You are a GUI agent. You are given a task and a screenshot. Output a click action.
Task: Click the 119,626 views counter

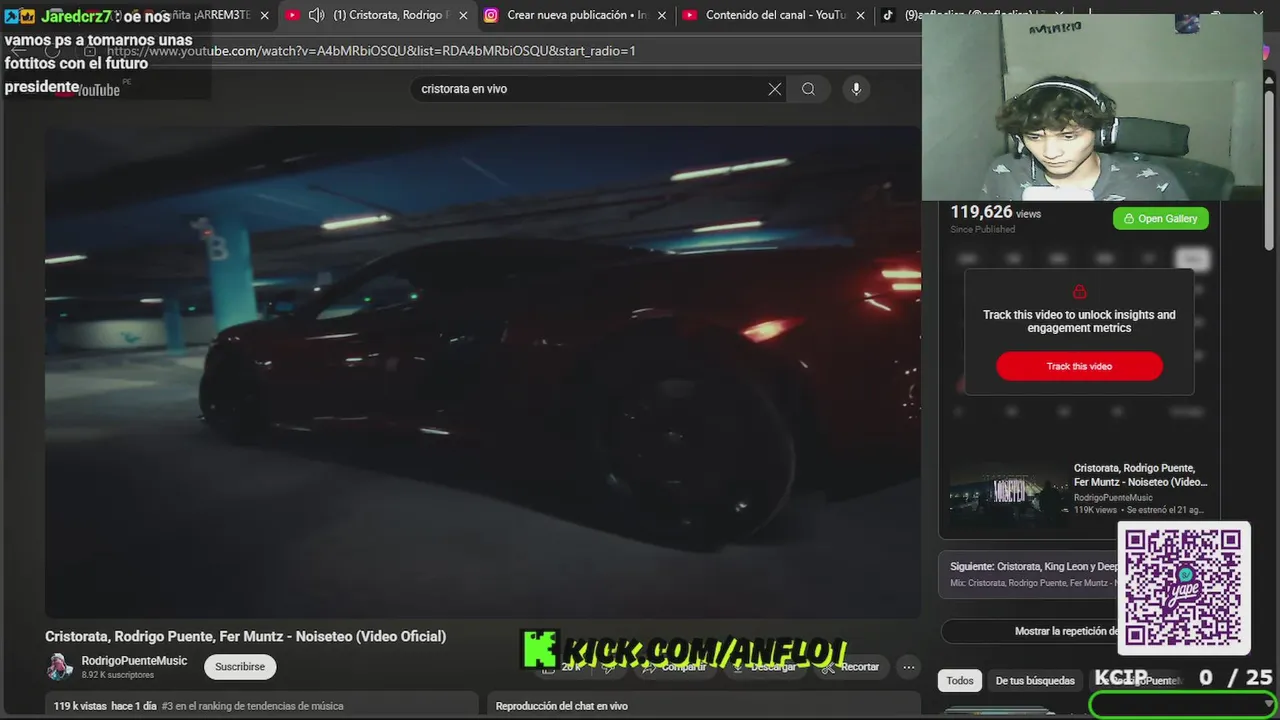(x=995, y=212)
